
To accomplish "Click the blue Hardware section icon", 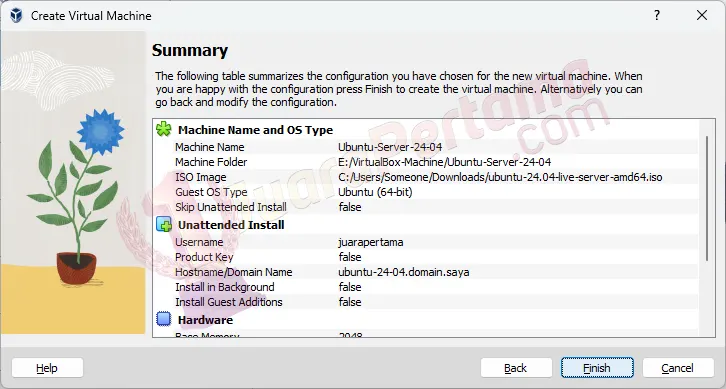I will (x=163, y=320).
